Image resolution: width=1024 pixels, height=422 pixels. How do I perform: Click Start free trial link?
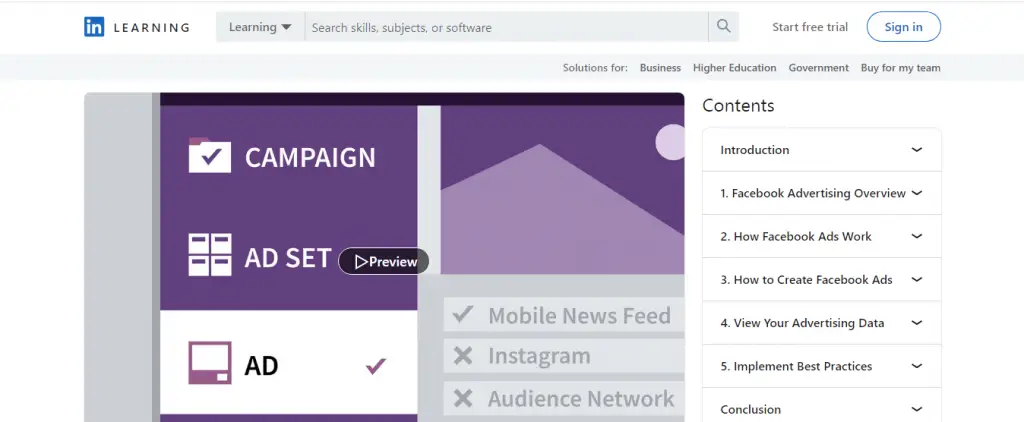click(x=810, y=27)
